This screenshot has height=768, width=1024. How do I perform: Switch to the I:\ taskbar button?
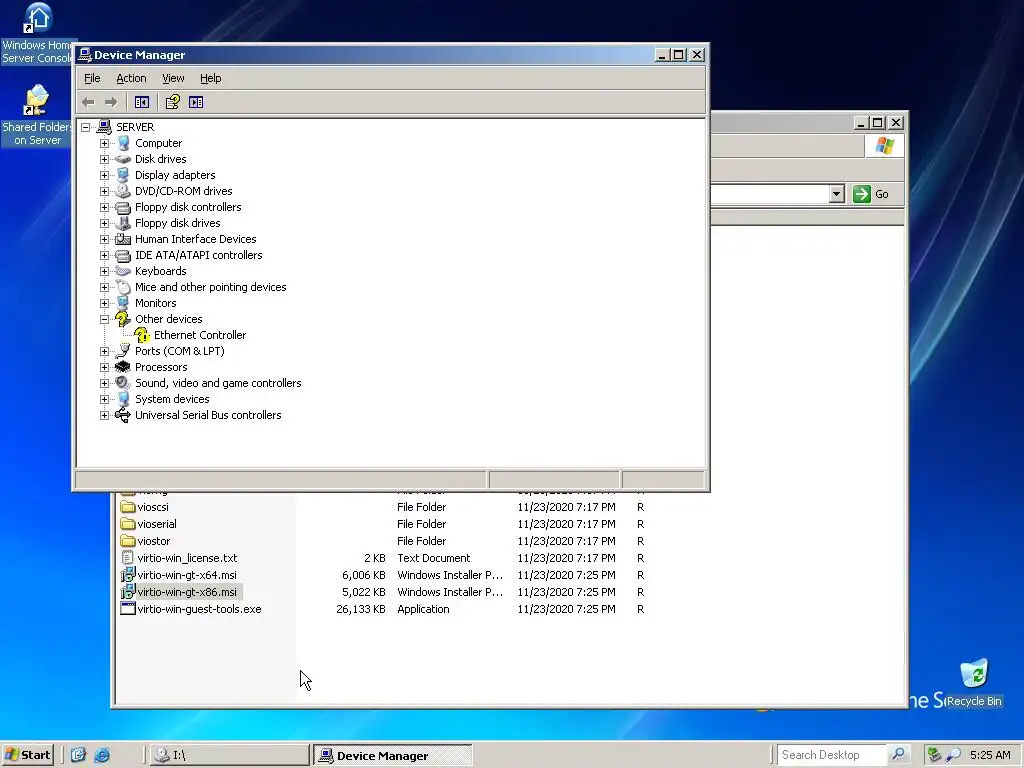(228, 755)
